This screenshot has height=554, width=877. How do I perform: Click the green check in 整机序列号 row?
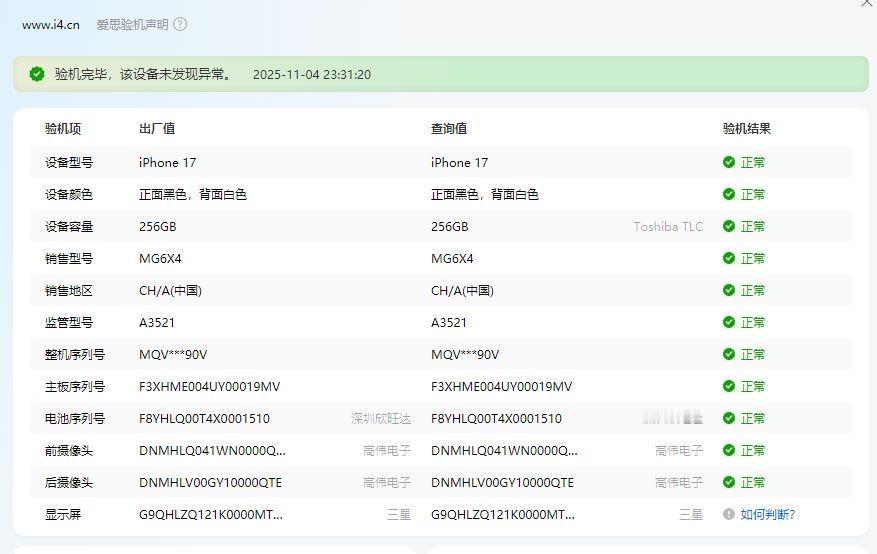[728, 354]
